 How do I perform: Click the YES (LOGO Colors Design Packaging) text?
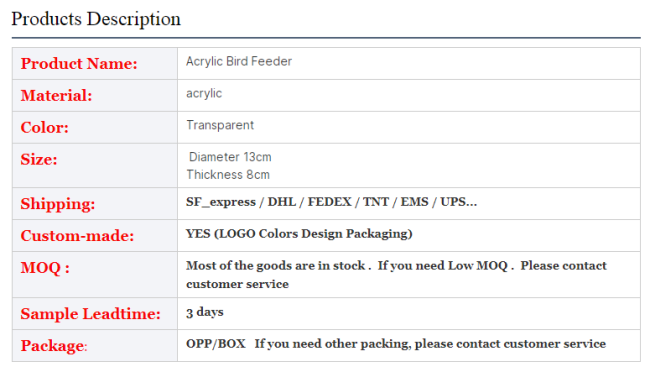pos(299,234)
